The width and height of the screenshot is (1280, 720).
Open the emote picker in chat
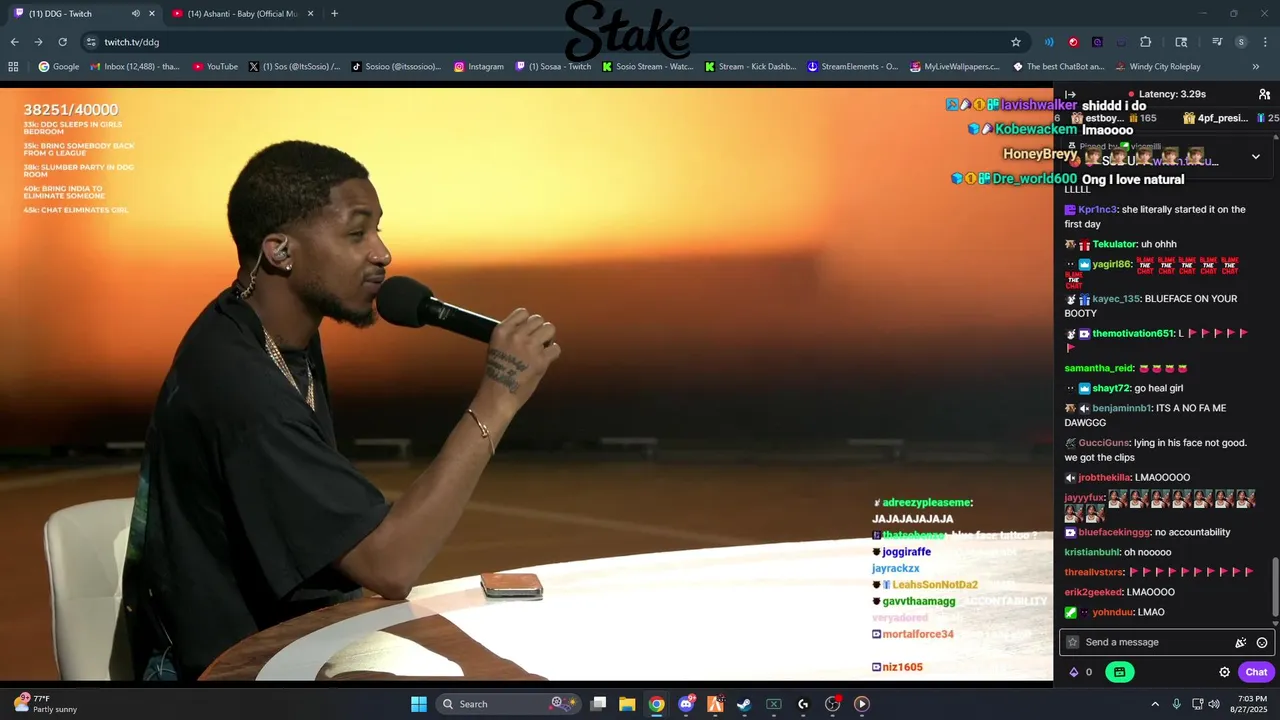1262,643
